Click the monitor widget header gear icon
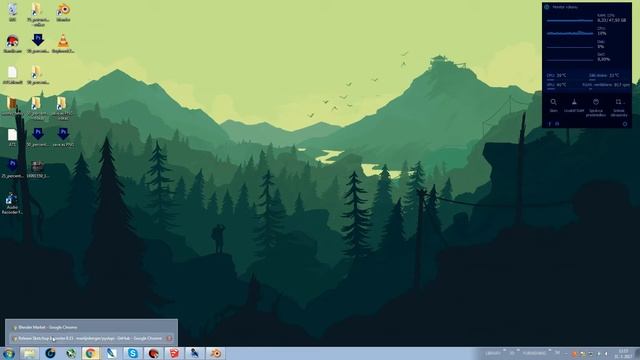This screenshot has height=360, width=640. pyautogui.click(x=547, y=7)
